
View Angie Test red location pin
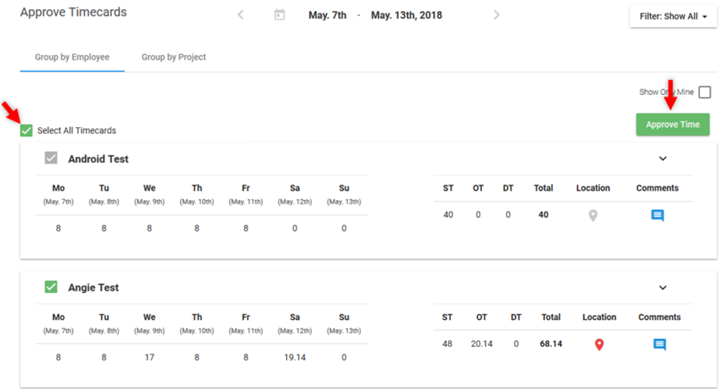pos(599,344)
